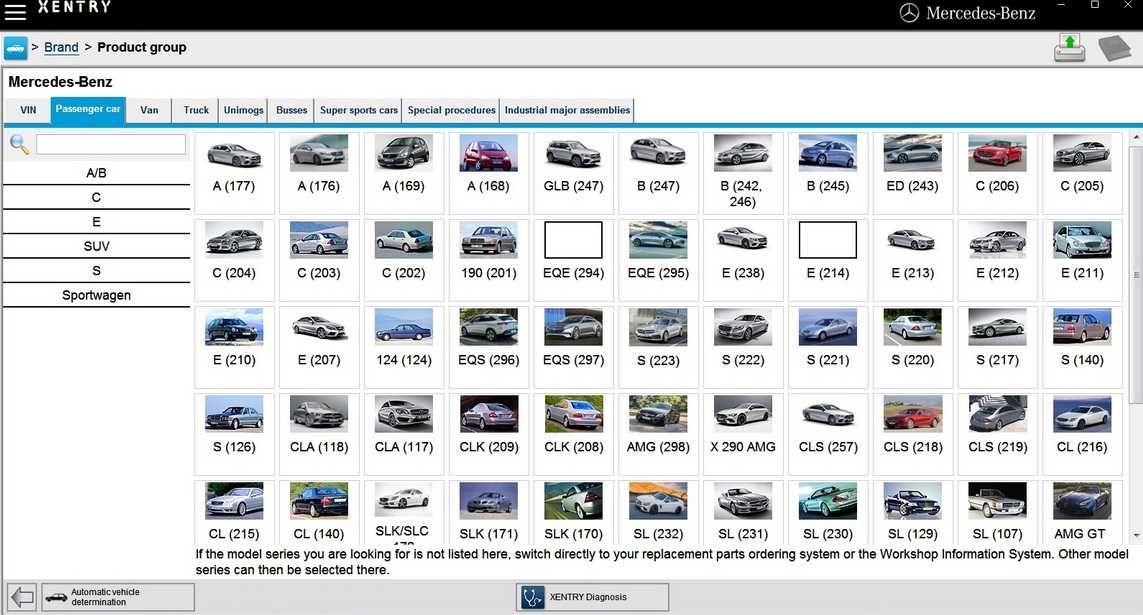Viewport: 1143px width, 615px height.
Task: Open the Unimogs tab
Action: tap(243, 110)
